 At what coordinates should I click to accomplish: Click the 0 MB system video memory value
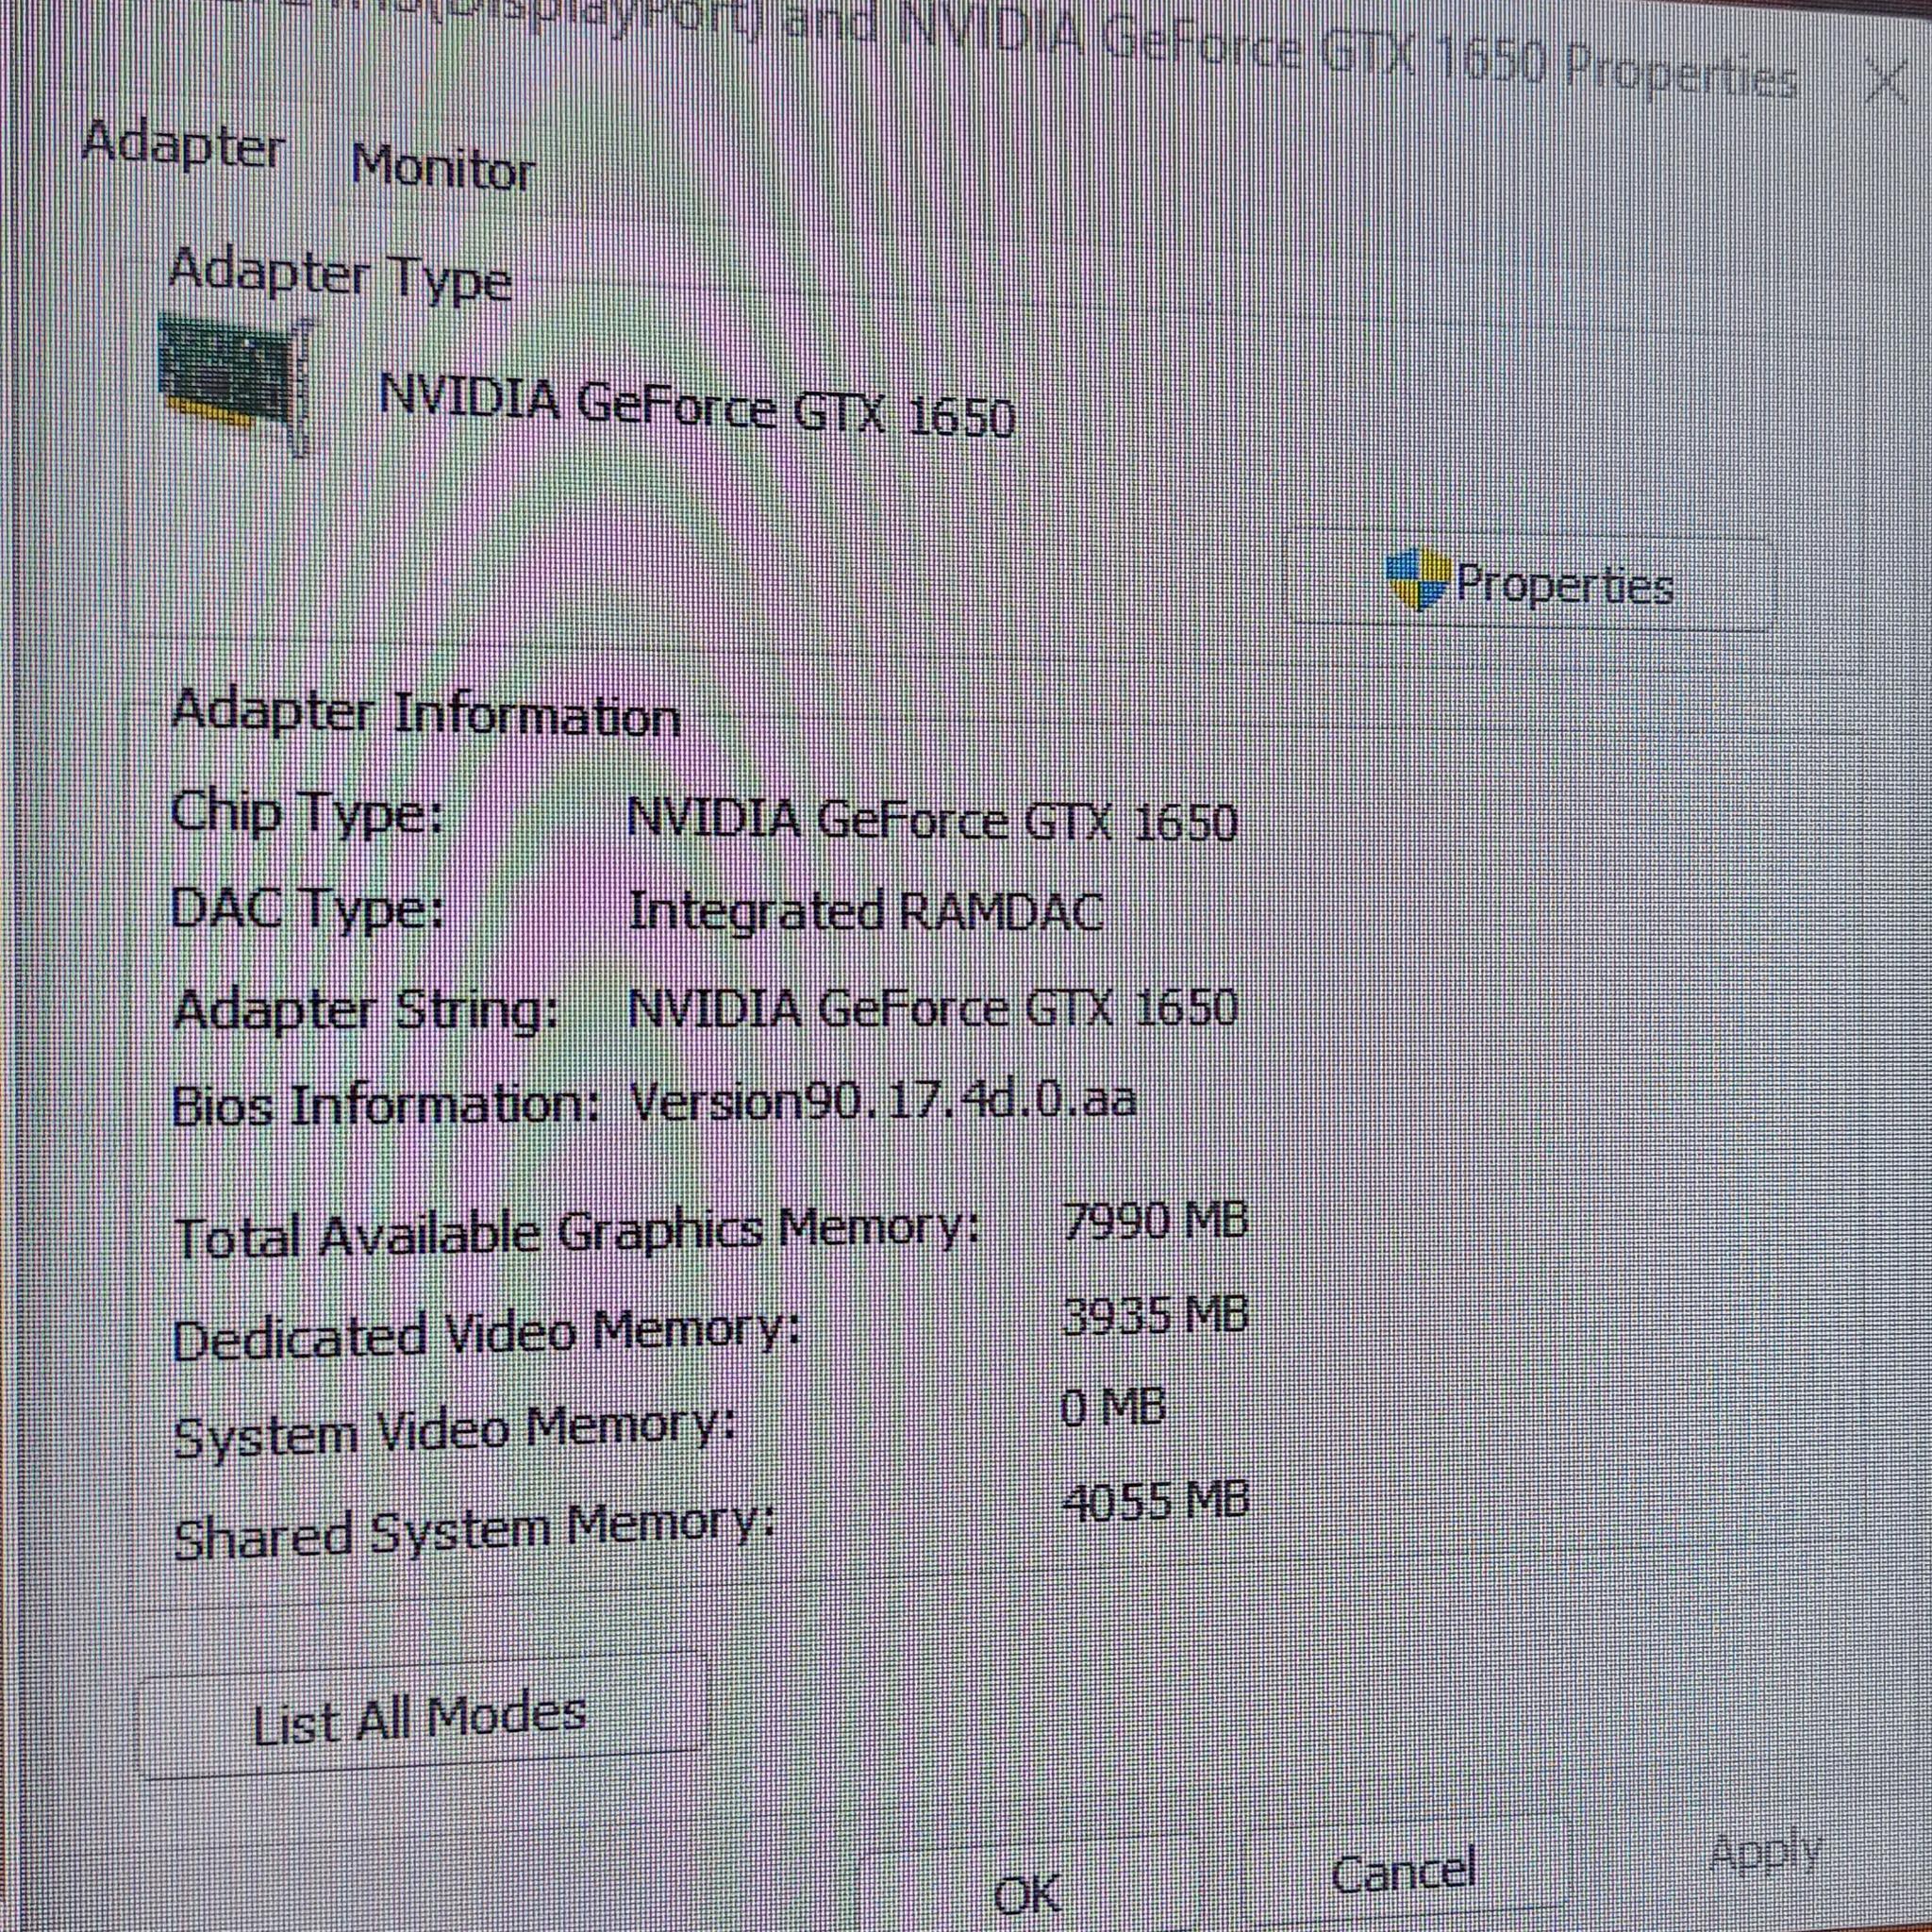point(1112,1408)
